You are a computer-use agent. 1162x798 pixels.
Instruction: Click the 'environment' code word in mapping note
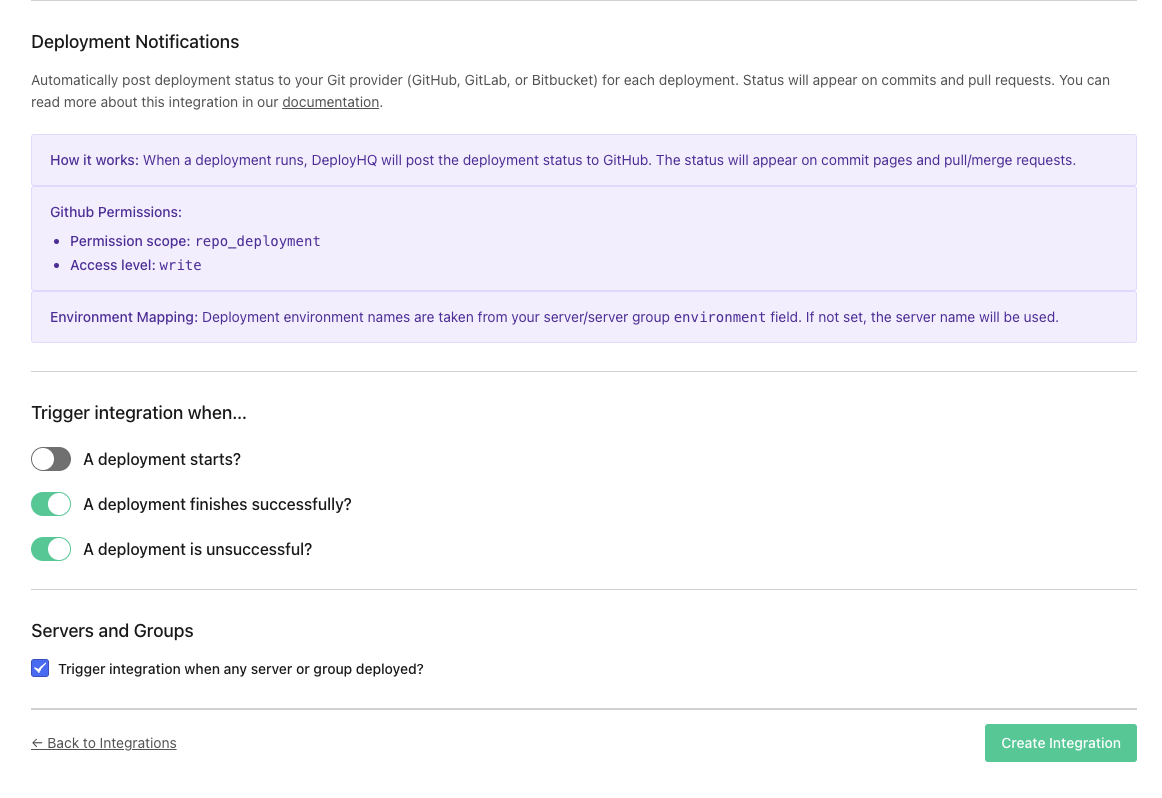pos(719,317)
